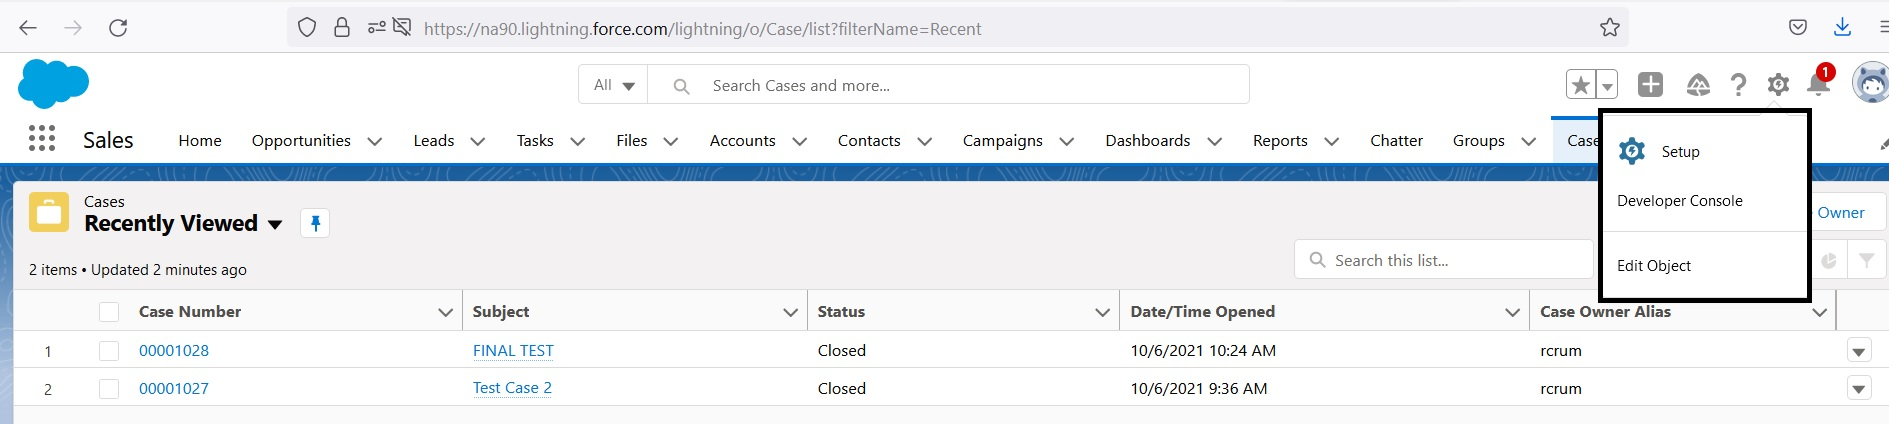
Task: Pin the Recently Viewed list view
Action: pos(315,223)
